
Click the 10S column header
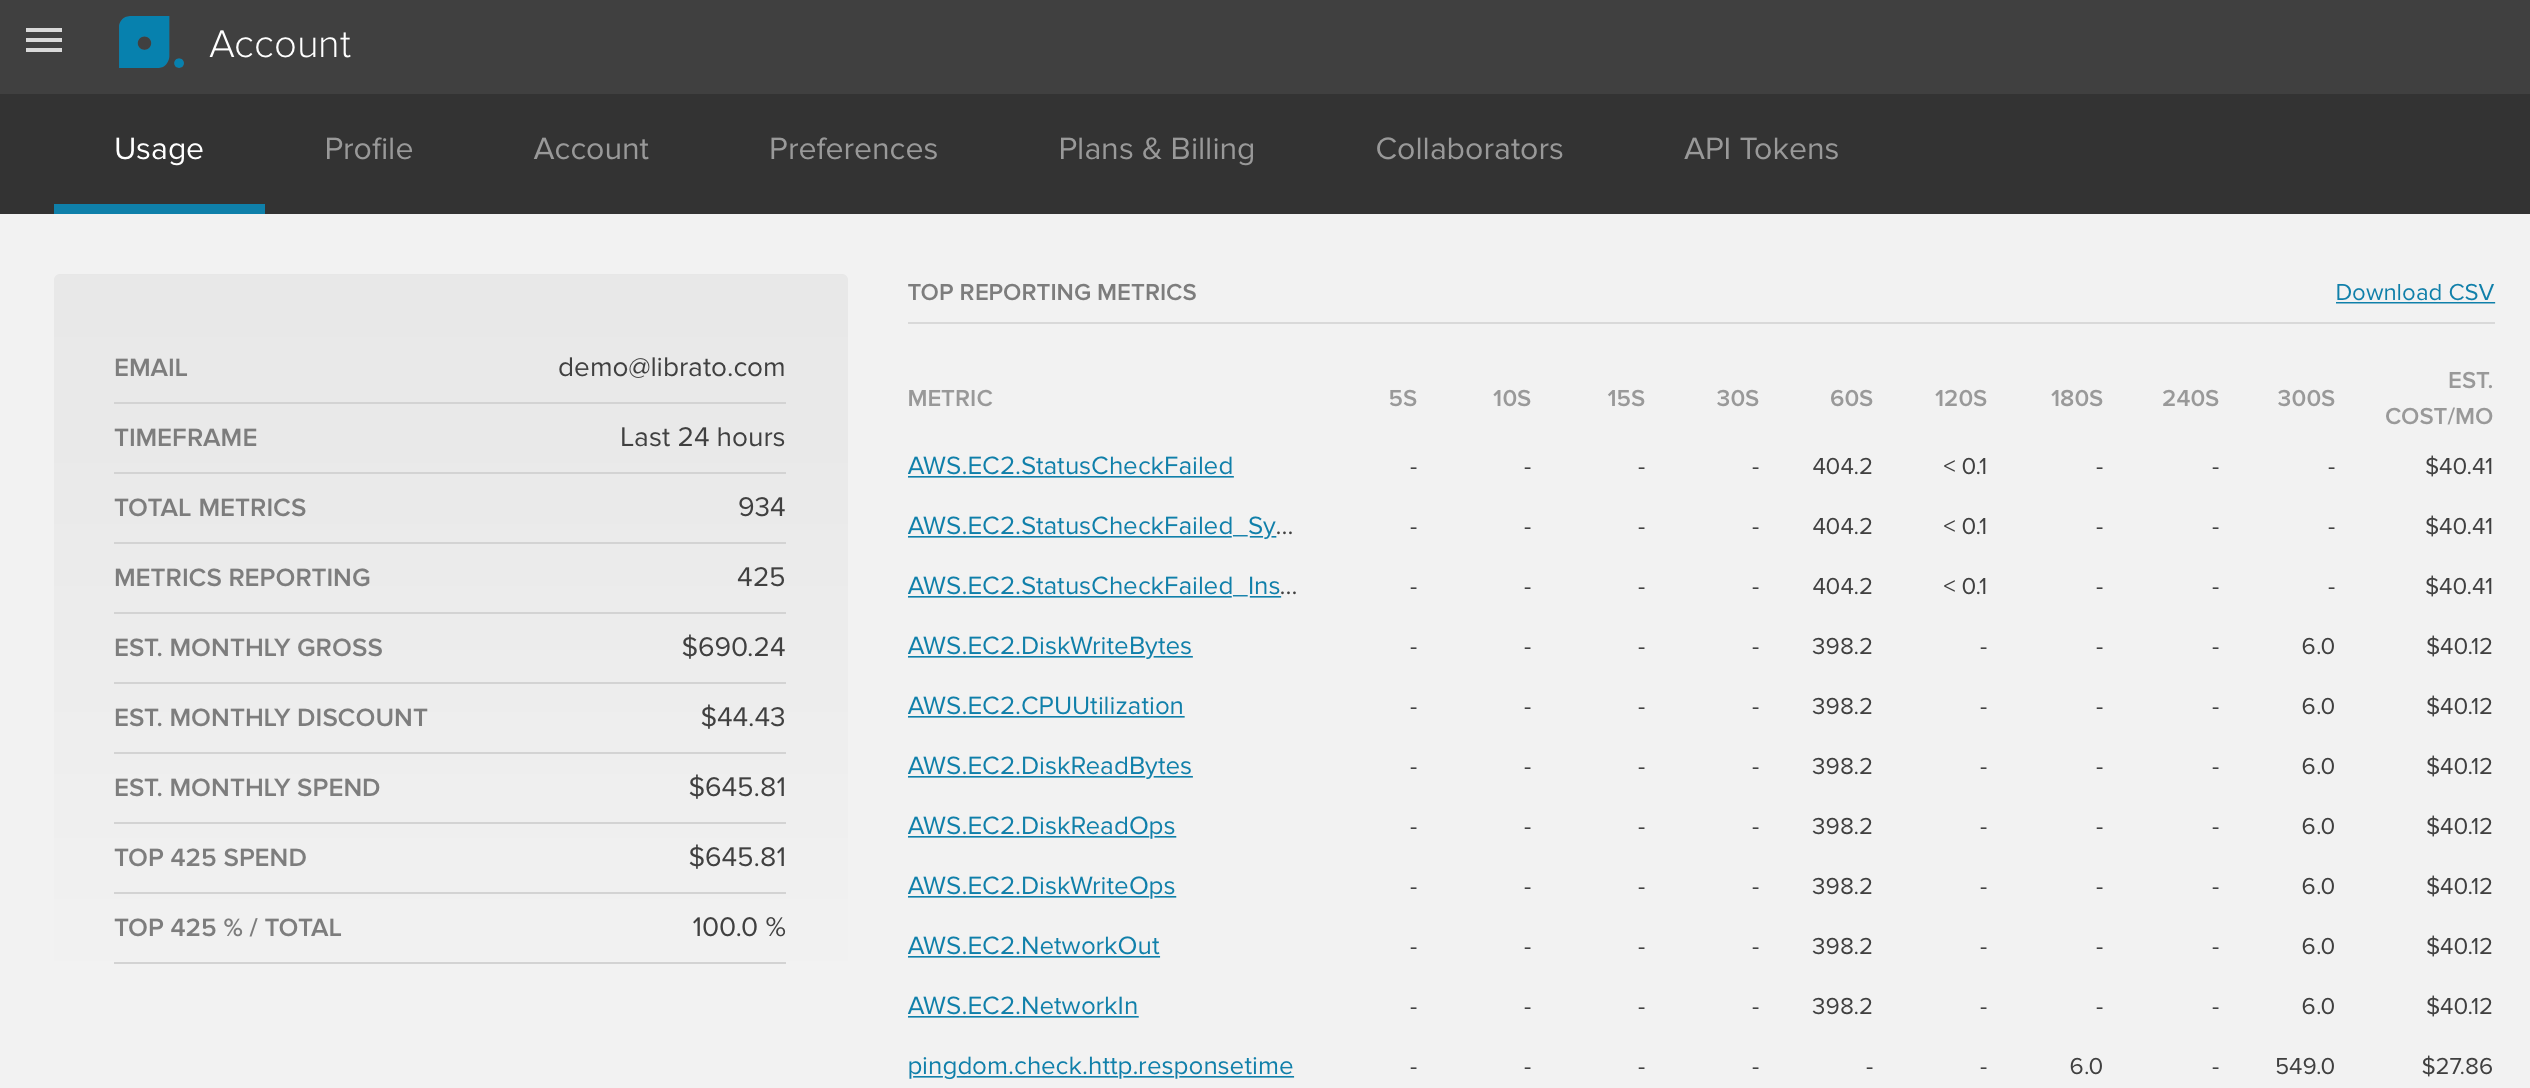[1511, 399]
